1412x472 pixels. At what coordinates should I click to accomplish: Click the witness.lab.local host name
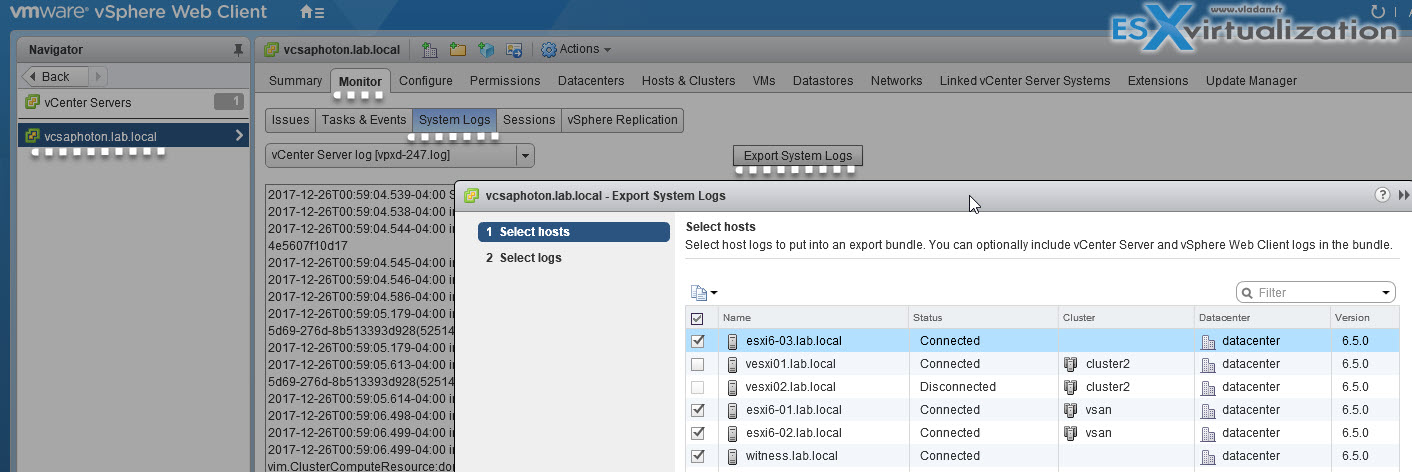(793, 456)
